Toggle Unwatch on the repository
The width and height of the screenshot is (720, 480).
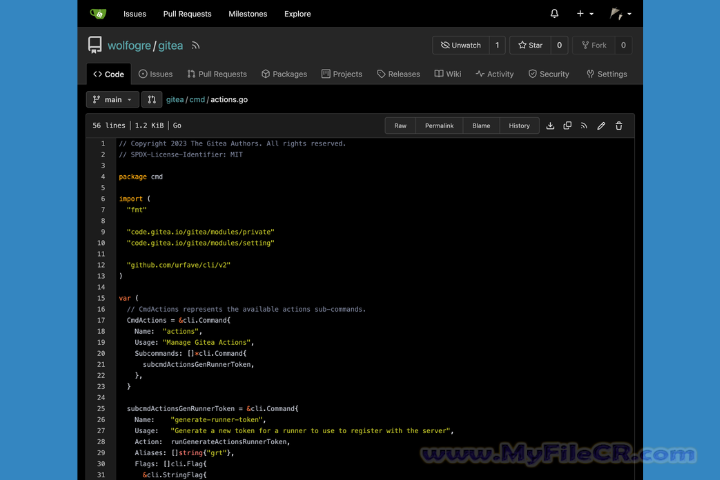point(459,45)
